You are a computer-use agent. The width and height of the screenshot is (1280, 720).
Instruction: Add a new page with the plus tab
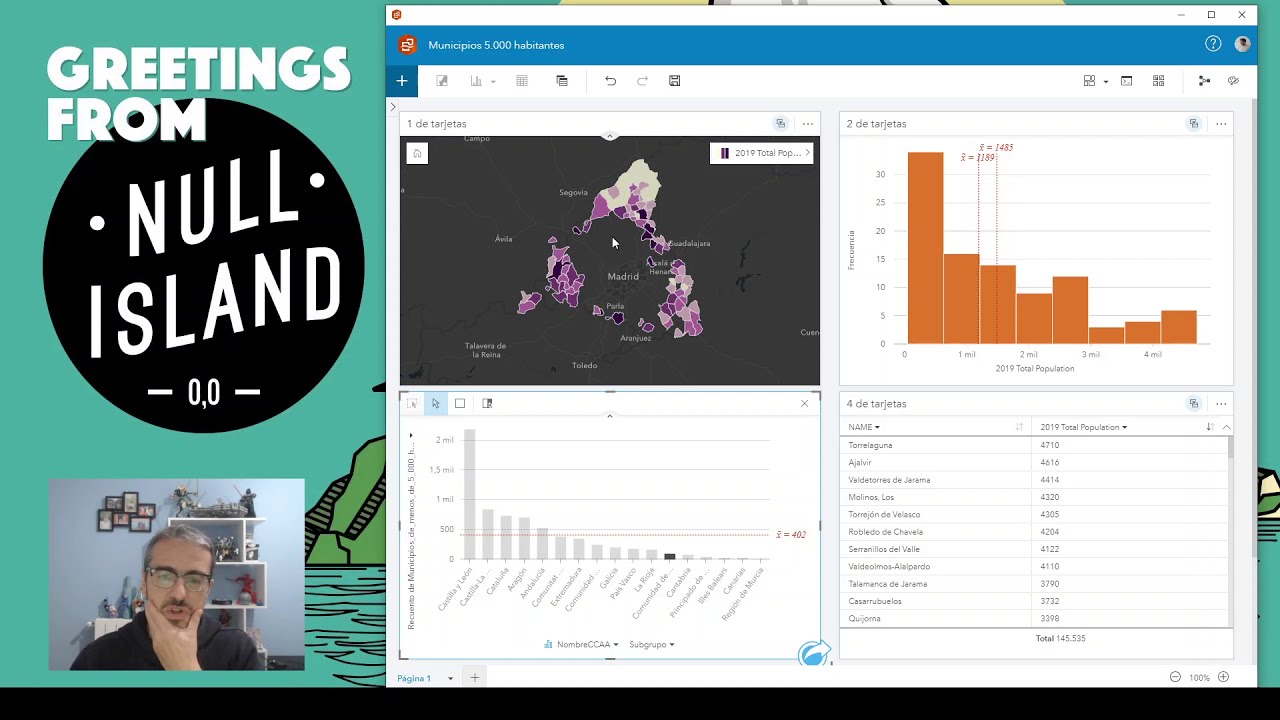click(x=475, y=678)
